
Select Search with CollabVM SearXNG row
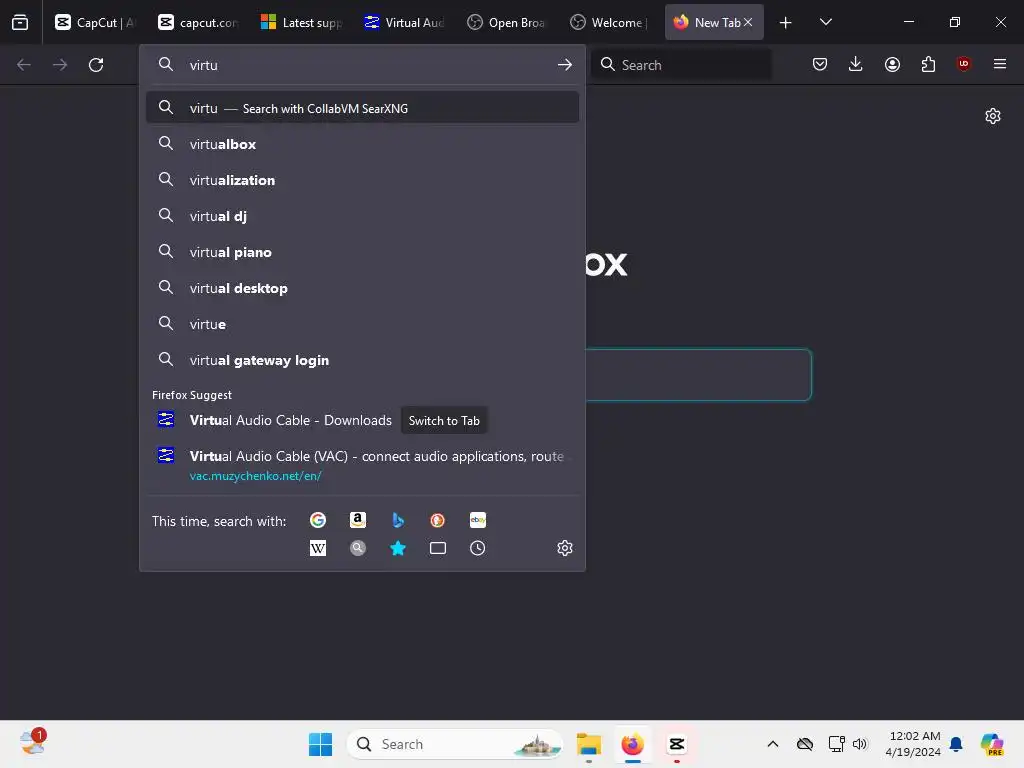point(362,108)
